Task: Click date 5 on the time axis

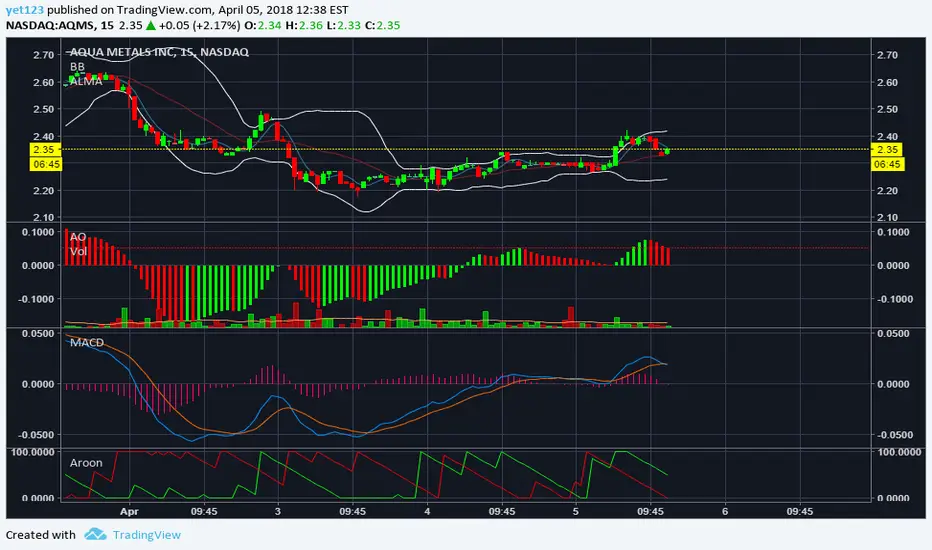Action: point(575,511)
